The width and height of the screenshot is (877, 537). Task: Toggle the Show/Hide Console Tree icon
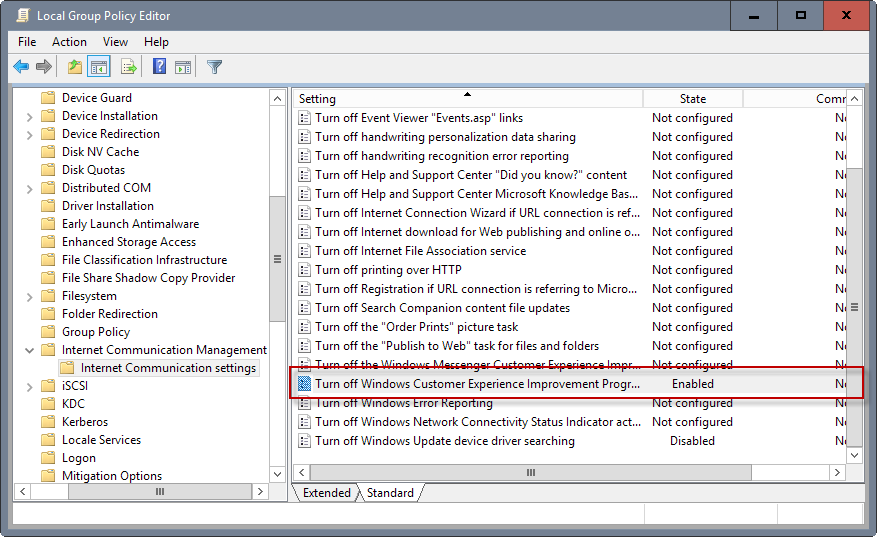click(99, 67)
